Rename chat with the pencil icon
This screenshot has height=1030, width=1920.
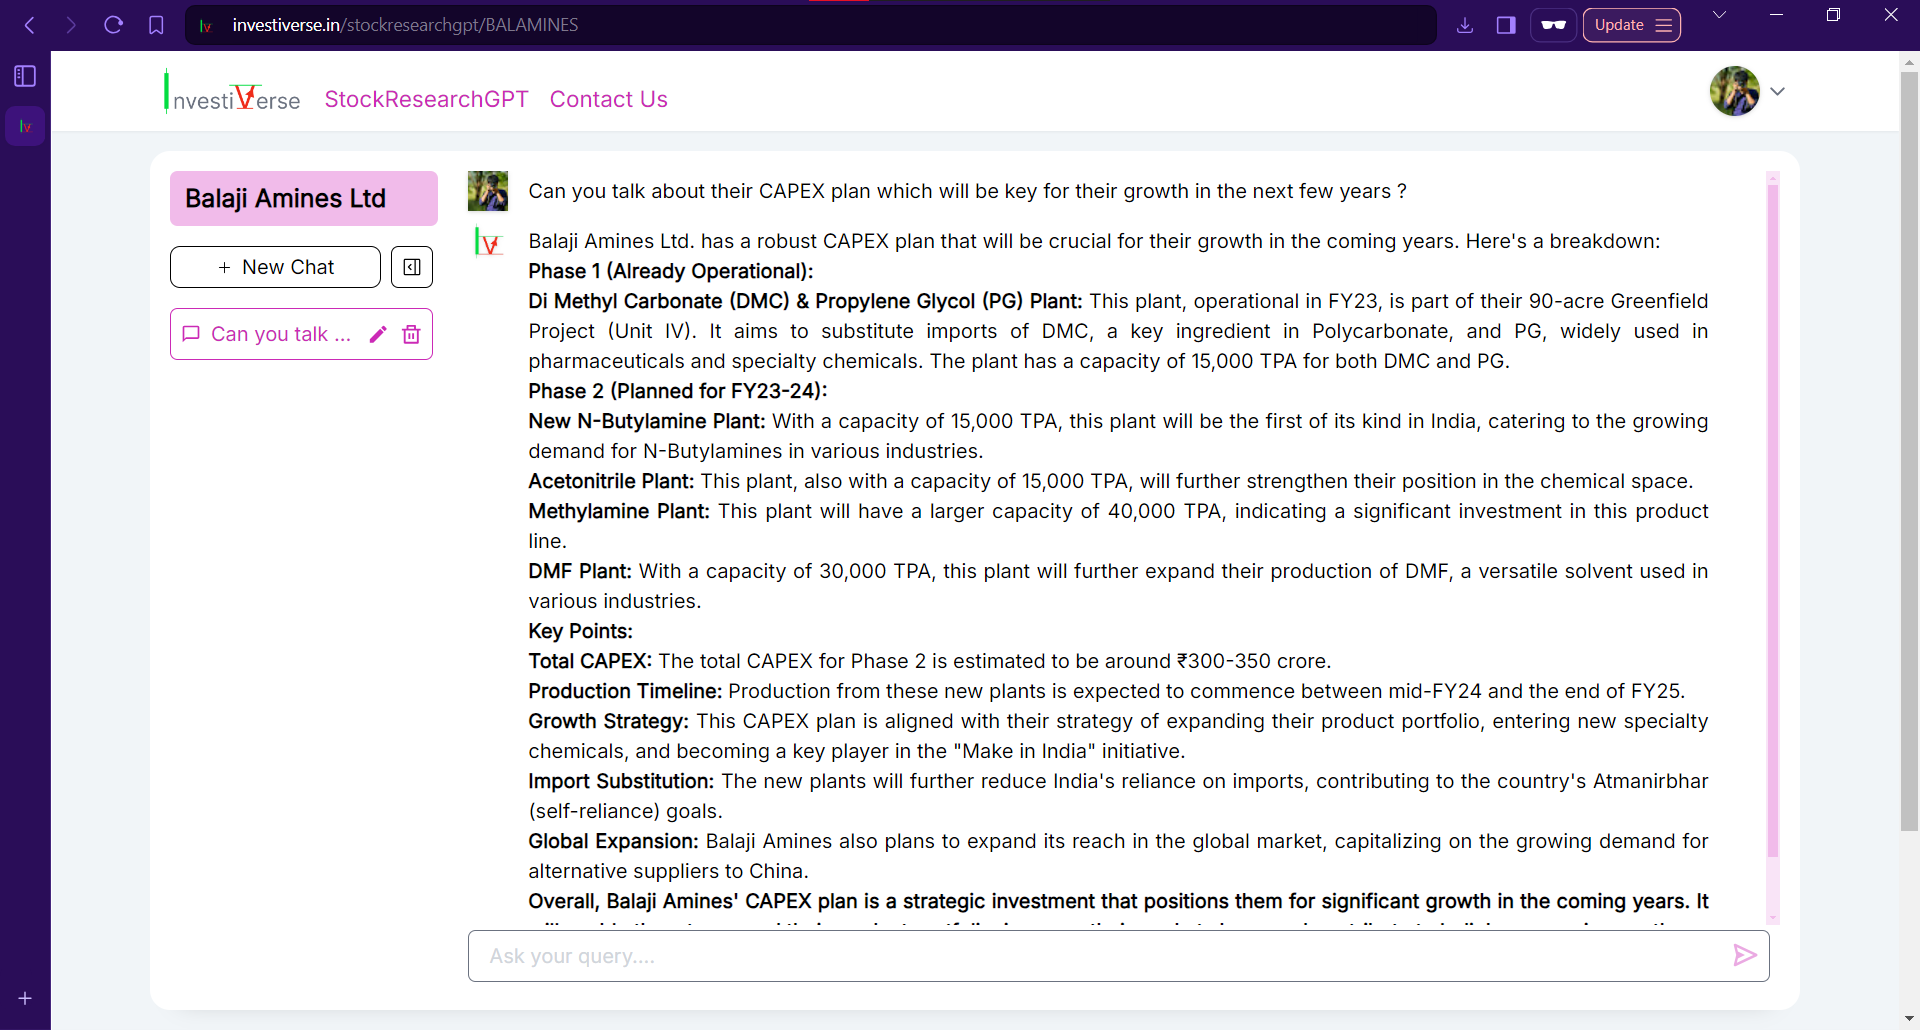point(378,334)
